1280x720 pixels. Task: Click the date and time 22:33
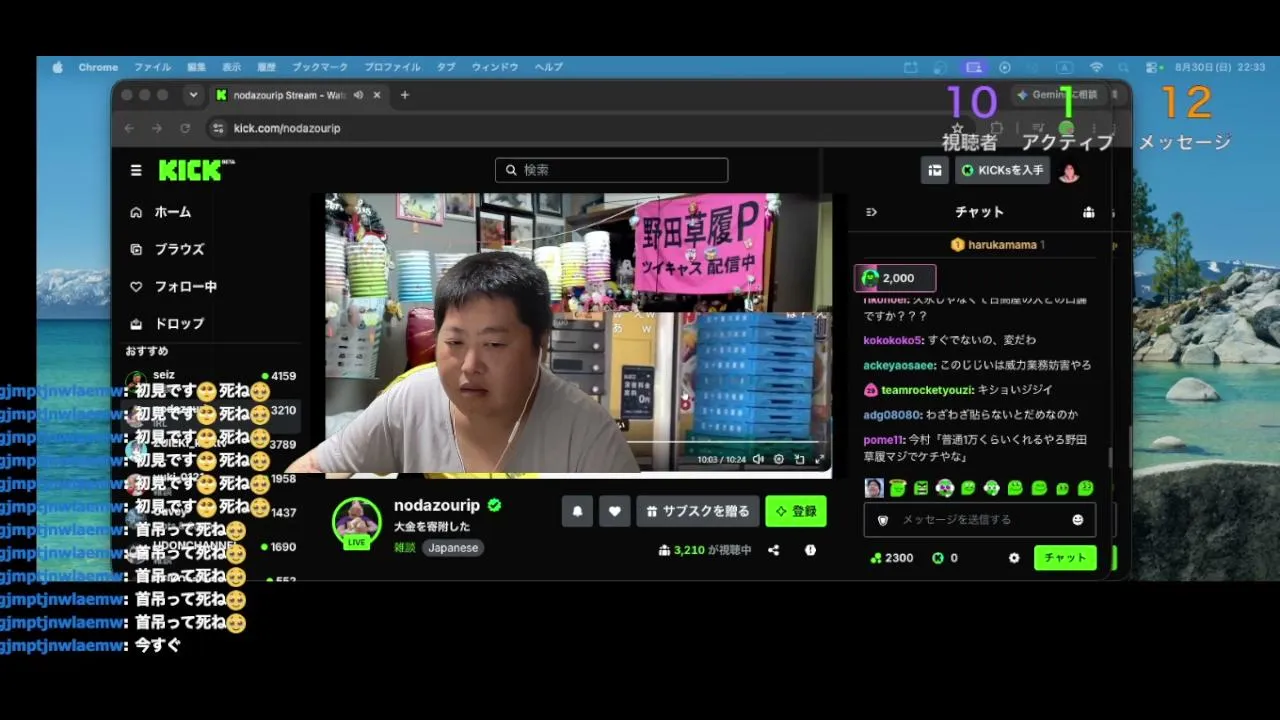pos(1220,67)
